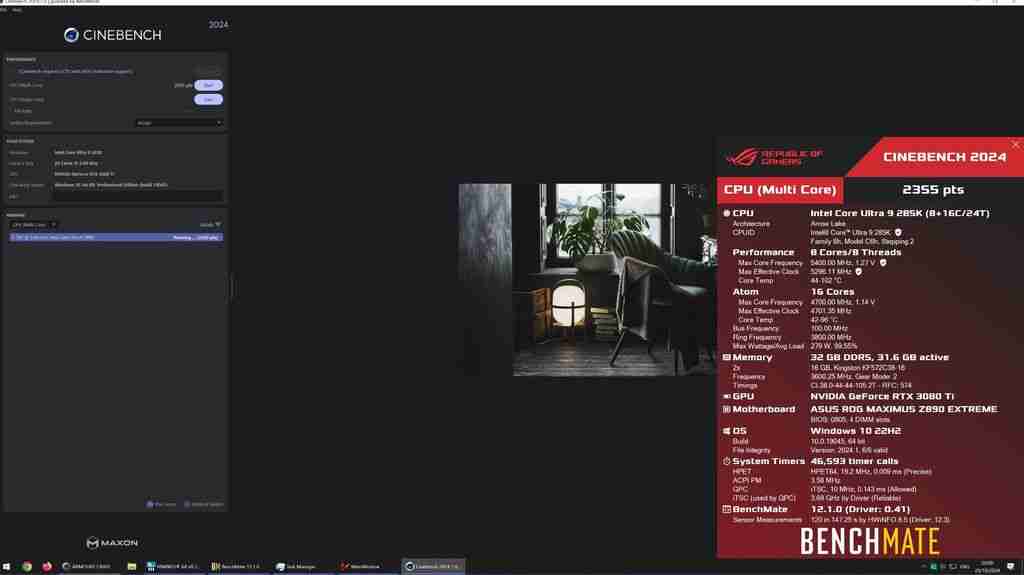Viewport: 1024px width, 575px height.
Task: Click the shield icon next to CPUID
Action: pyautogui.click(x=898, y=233)
